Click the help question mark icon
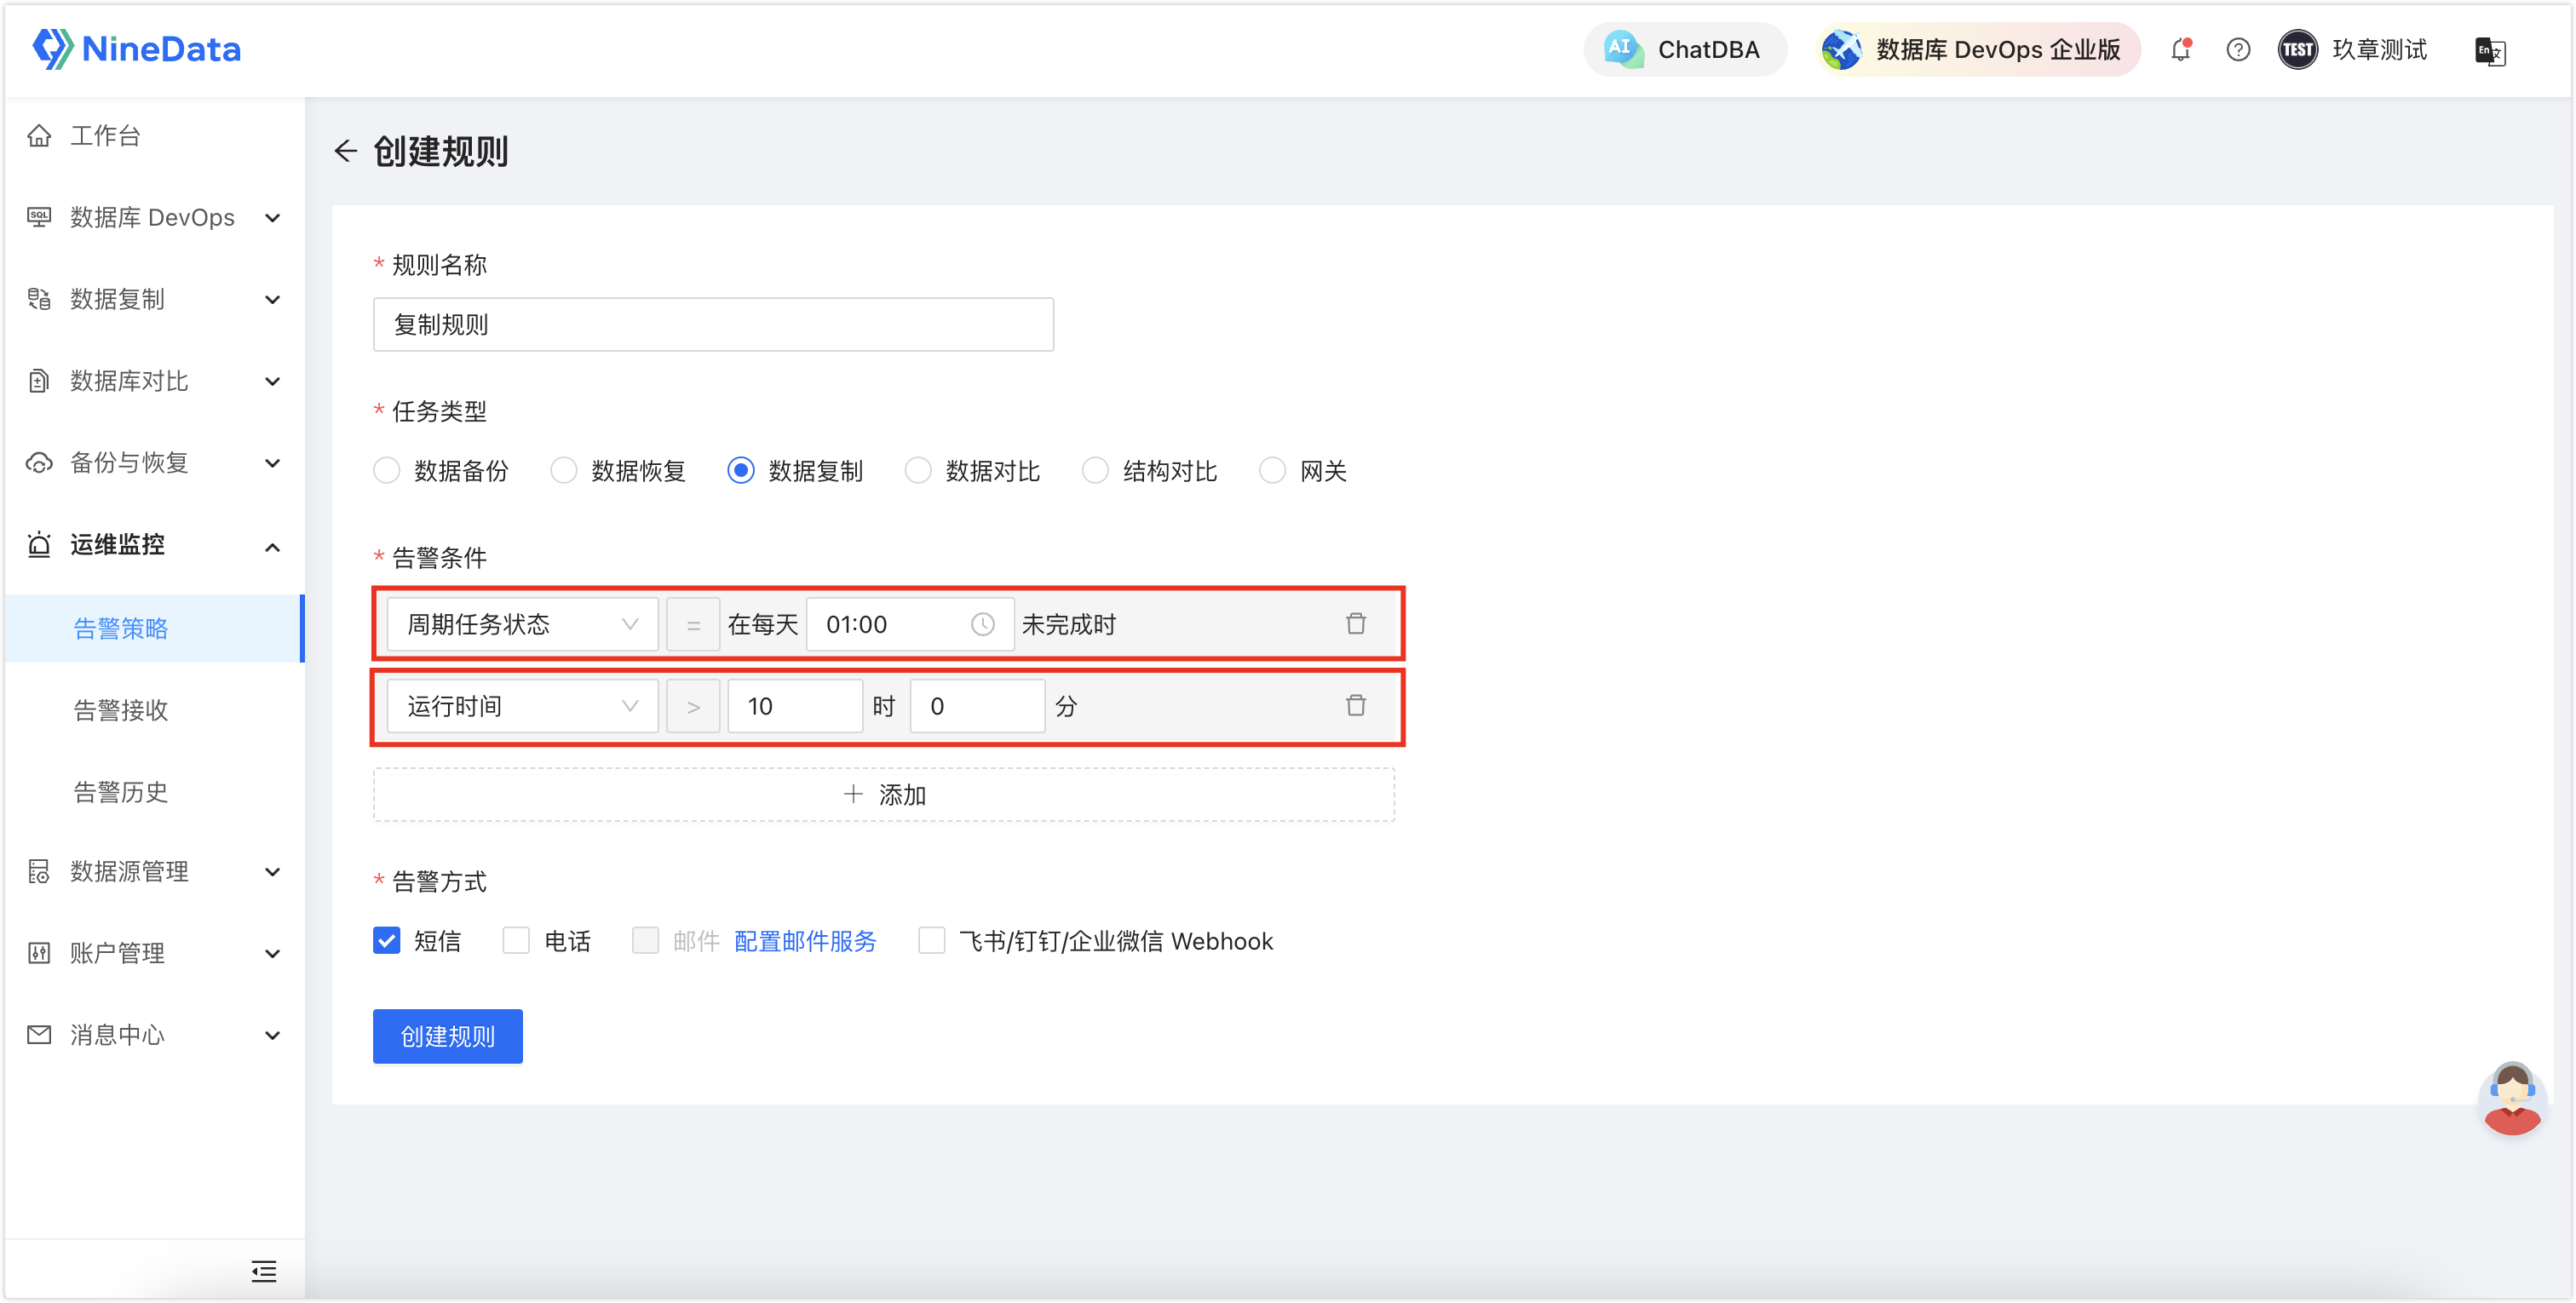The image size is (2576, 1303). click(2238, 50)
